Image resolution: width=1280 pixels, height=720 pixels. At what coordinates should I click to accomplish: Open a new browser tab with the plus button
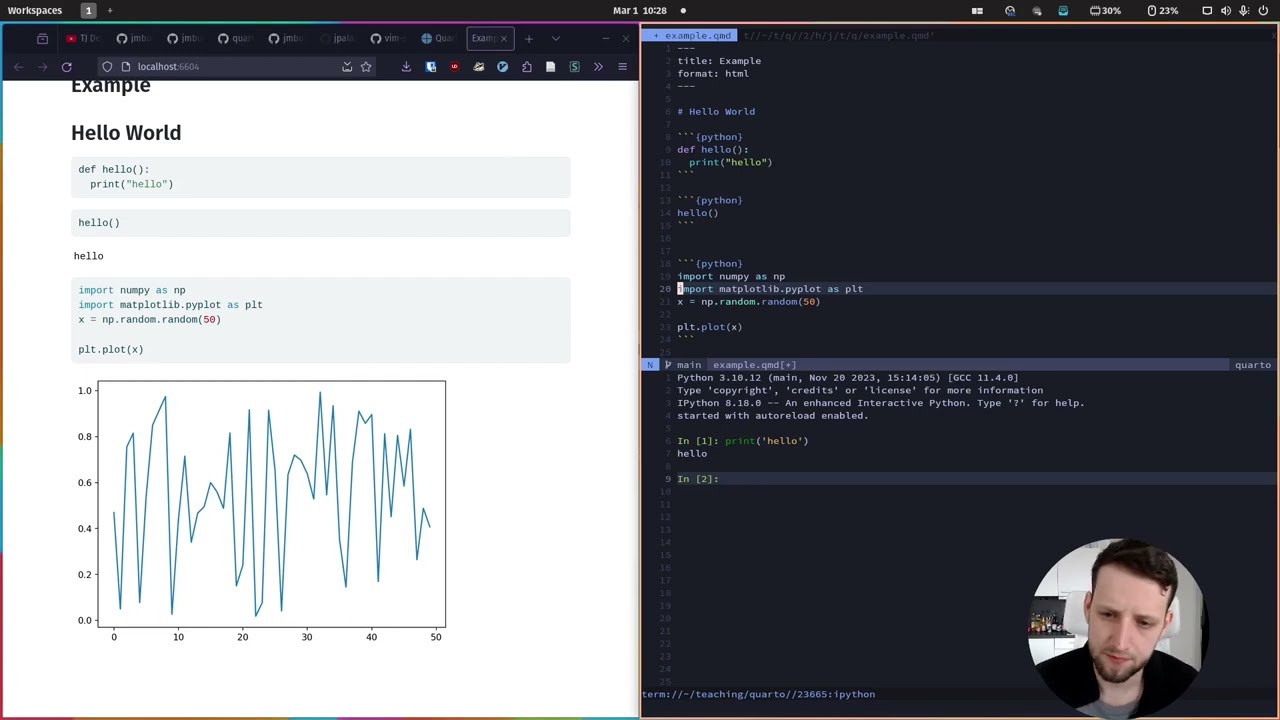pyautogui.click(x=529, y=39)
